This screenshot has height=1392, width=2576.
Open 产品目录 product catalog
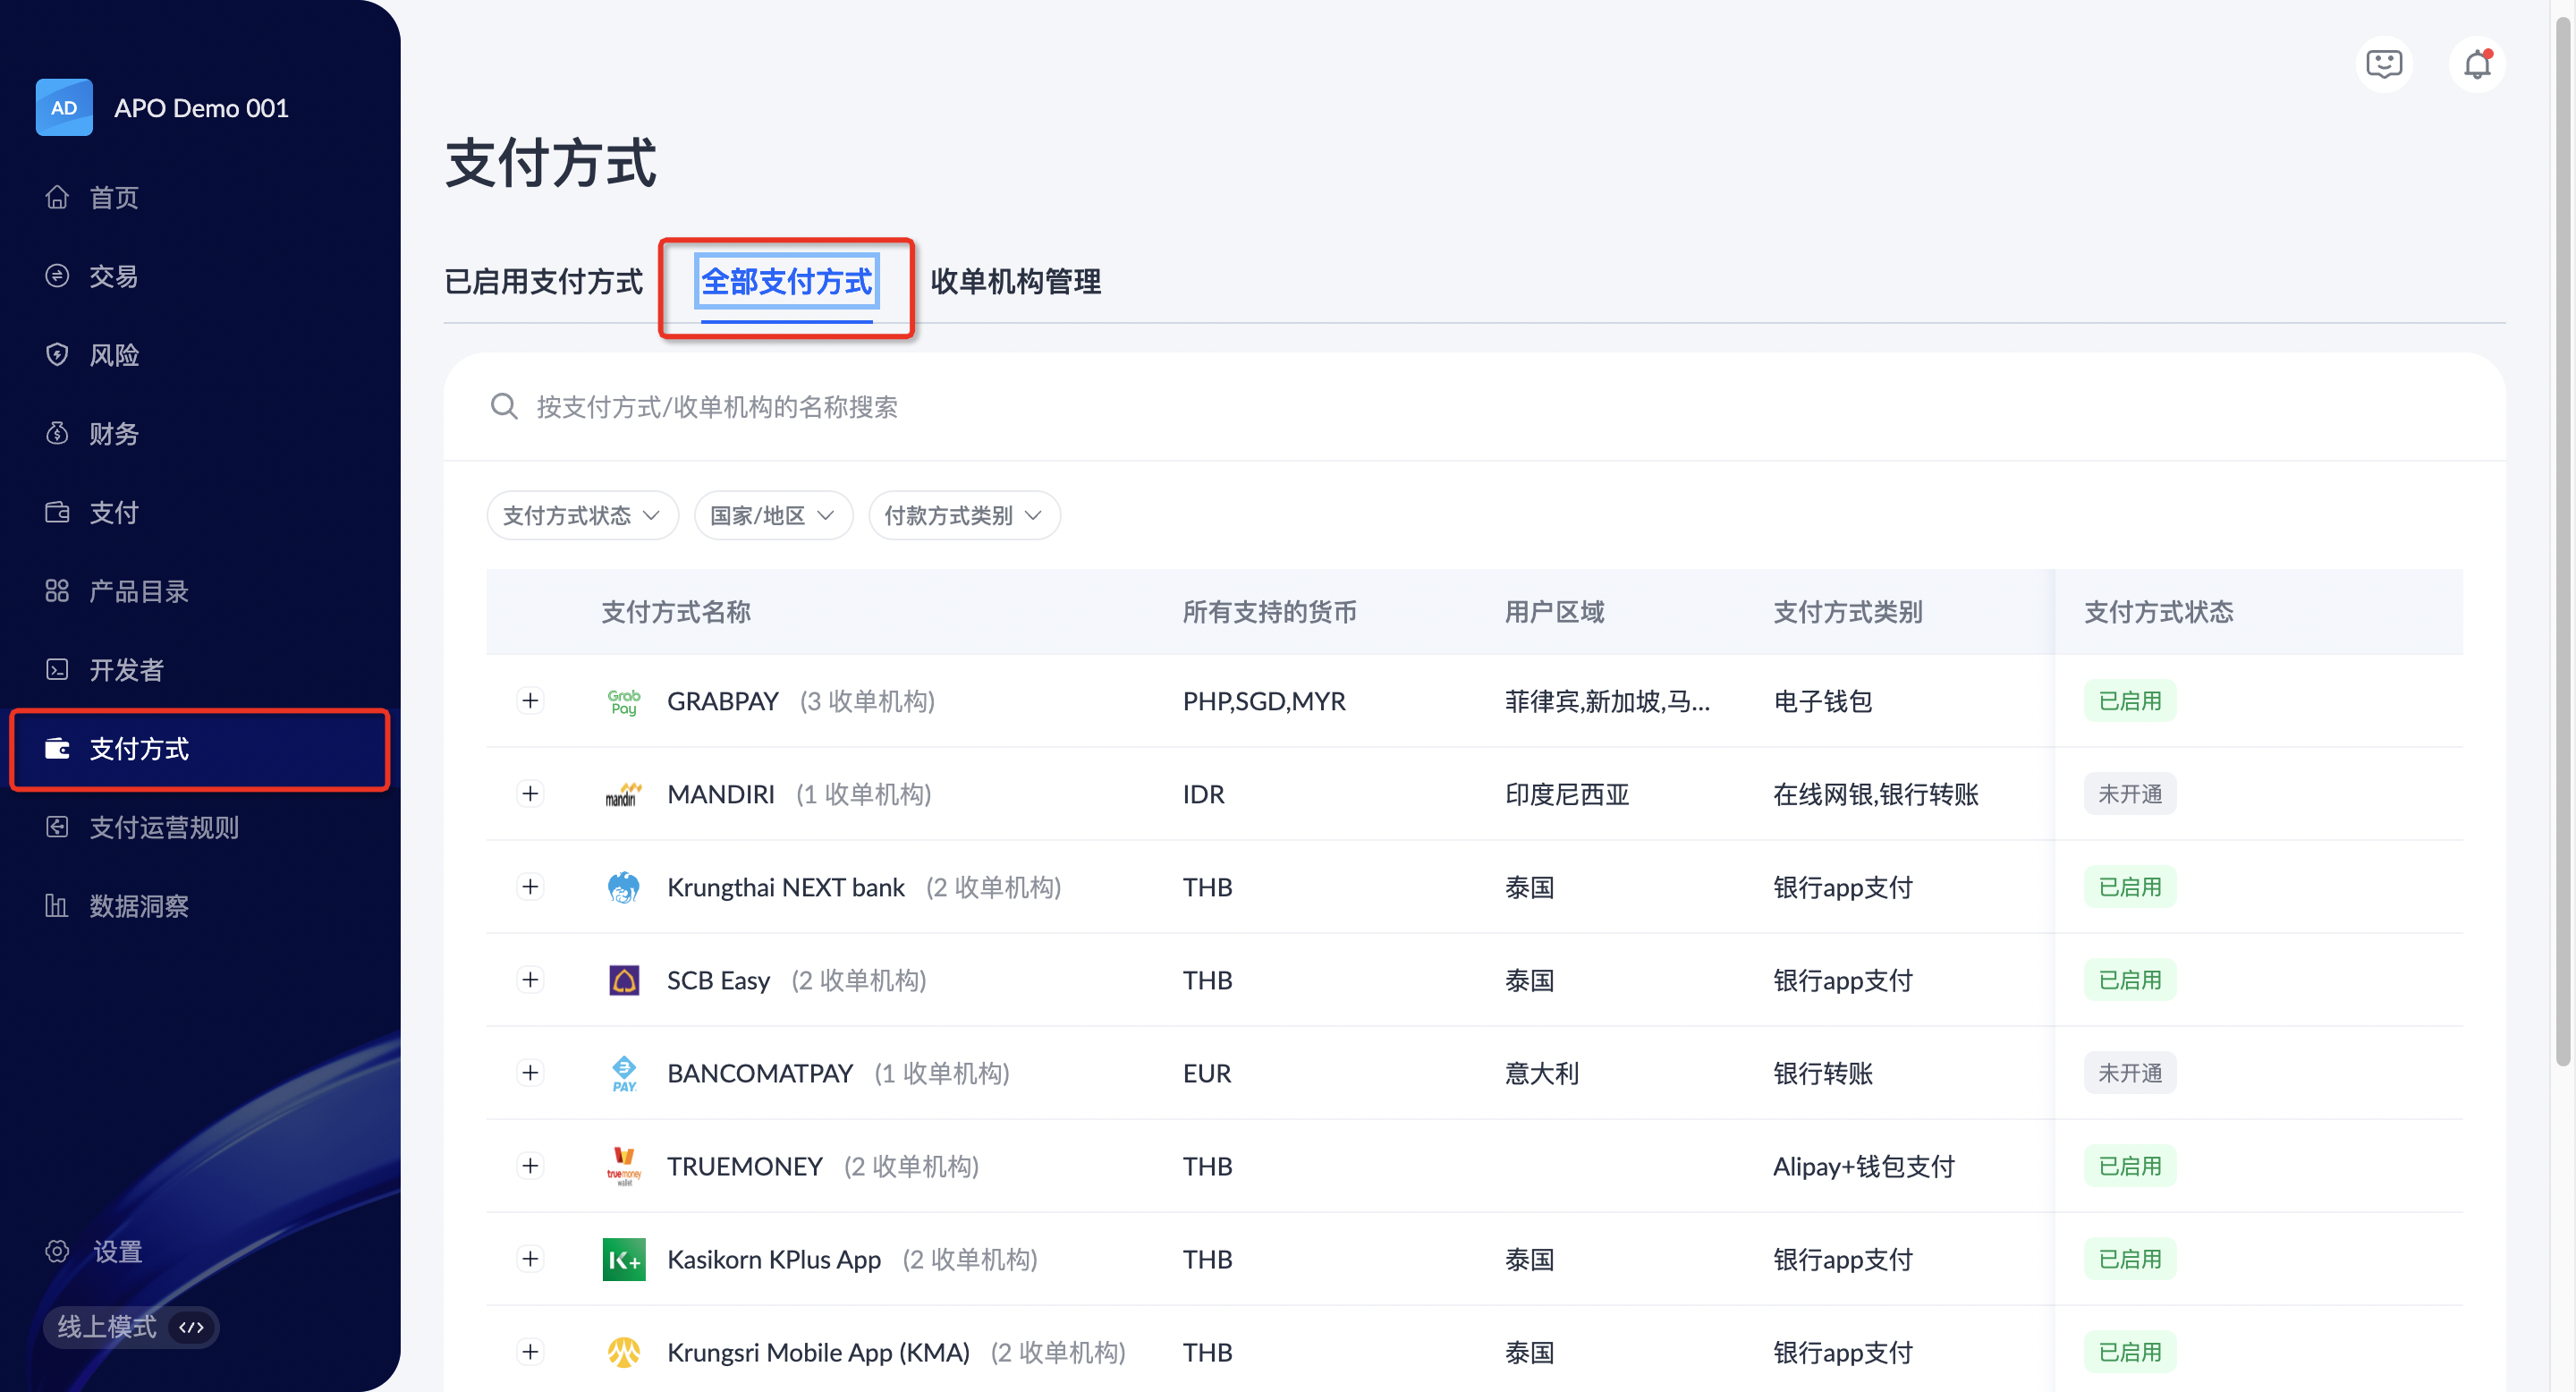point(138,591)
